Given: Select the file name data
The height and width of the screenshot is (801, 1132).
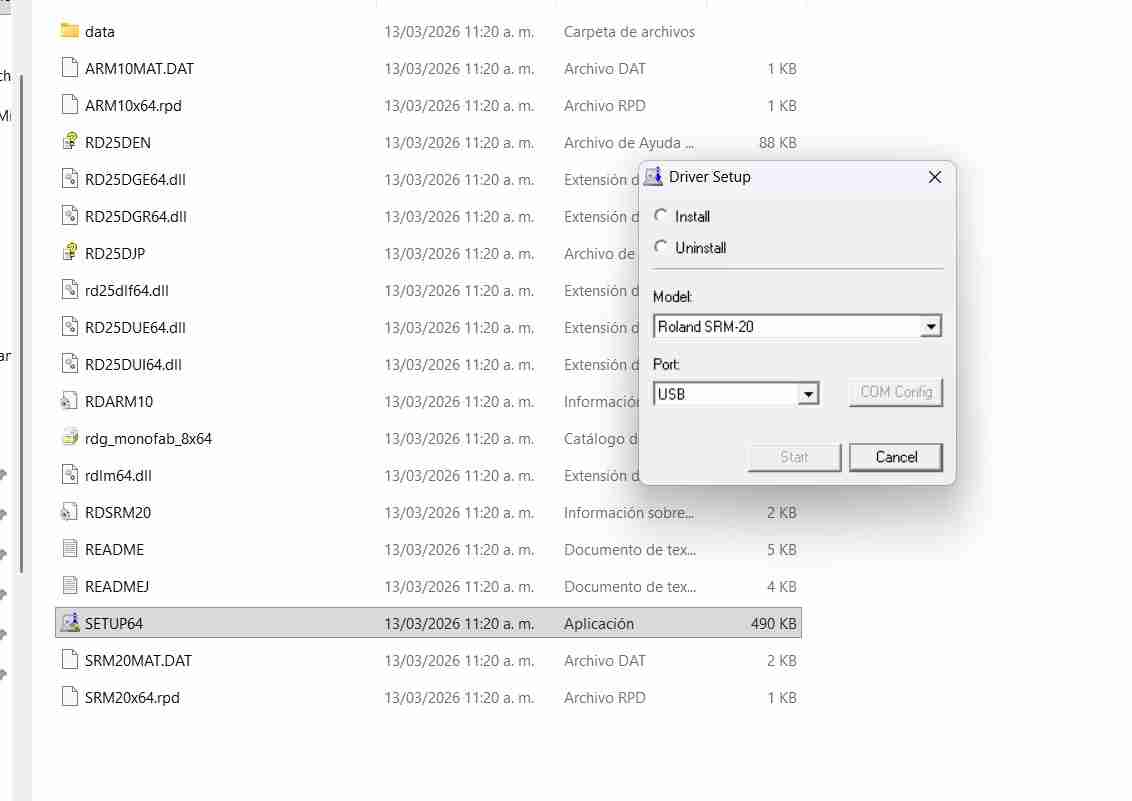Looking at the screenshot, I should 100,32.
